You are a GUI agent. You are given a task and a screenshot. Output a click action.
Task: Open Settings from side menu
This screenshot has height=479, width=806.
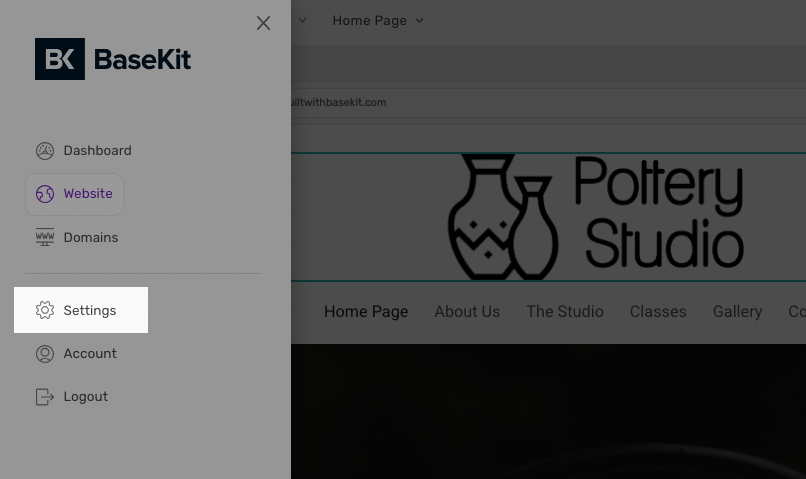click(81, 310)
